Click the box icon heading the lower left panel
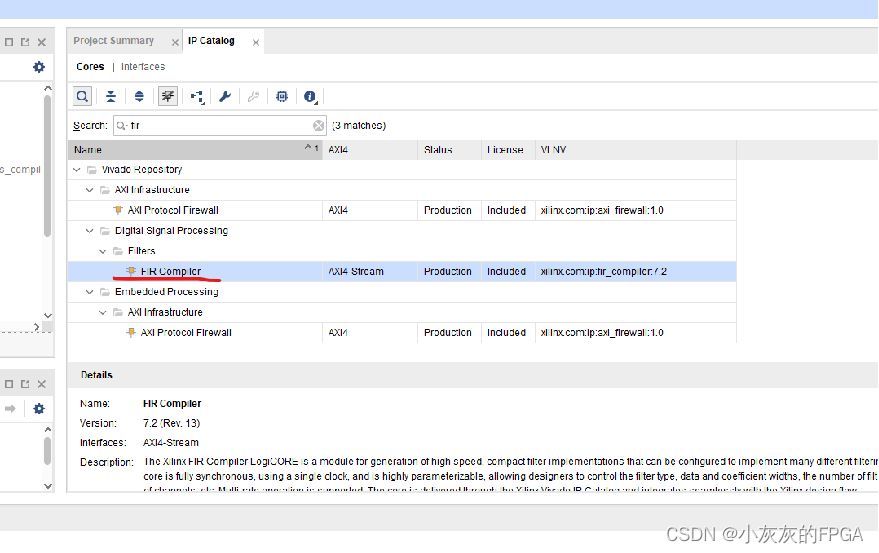The image size is (879, 553). (x=9, y=384)
